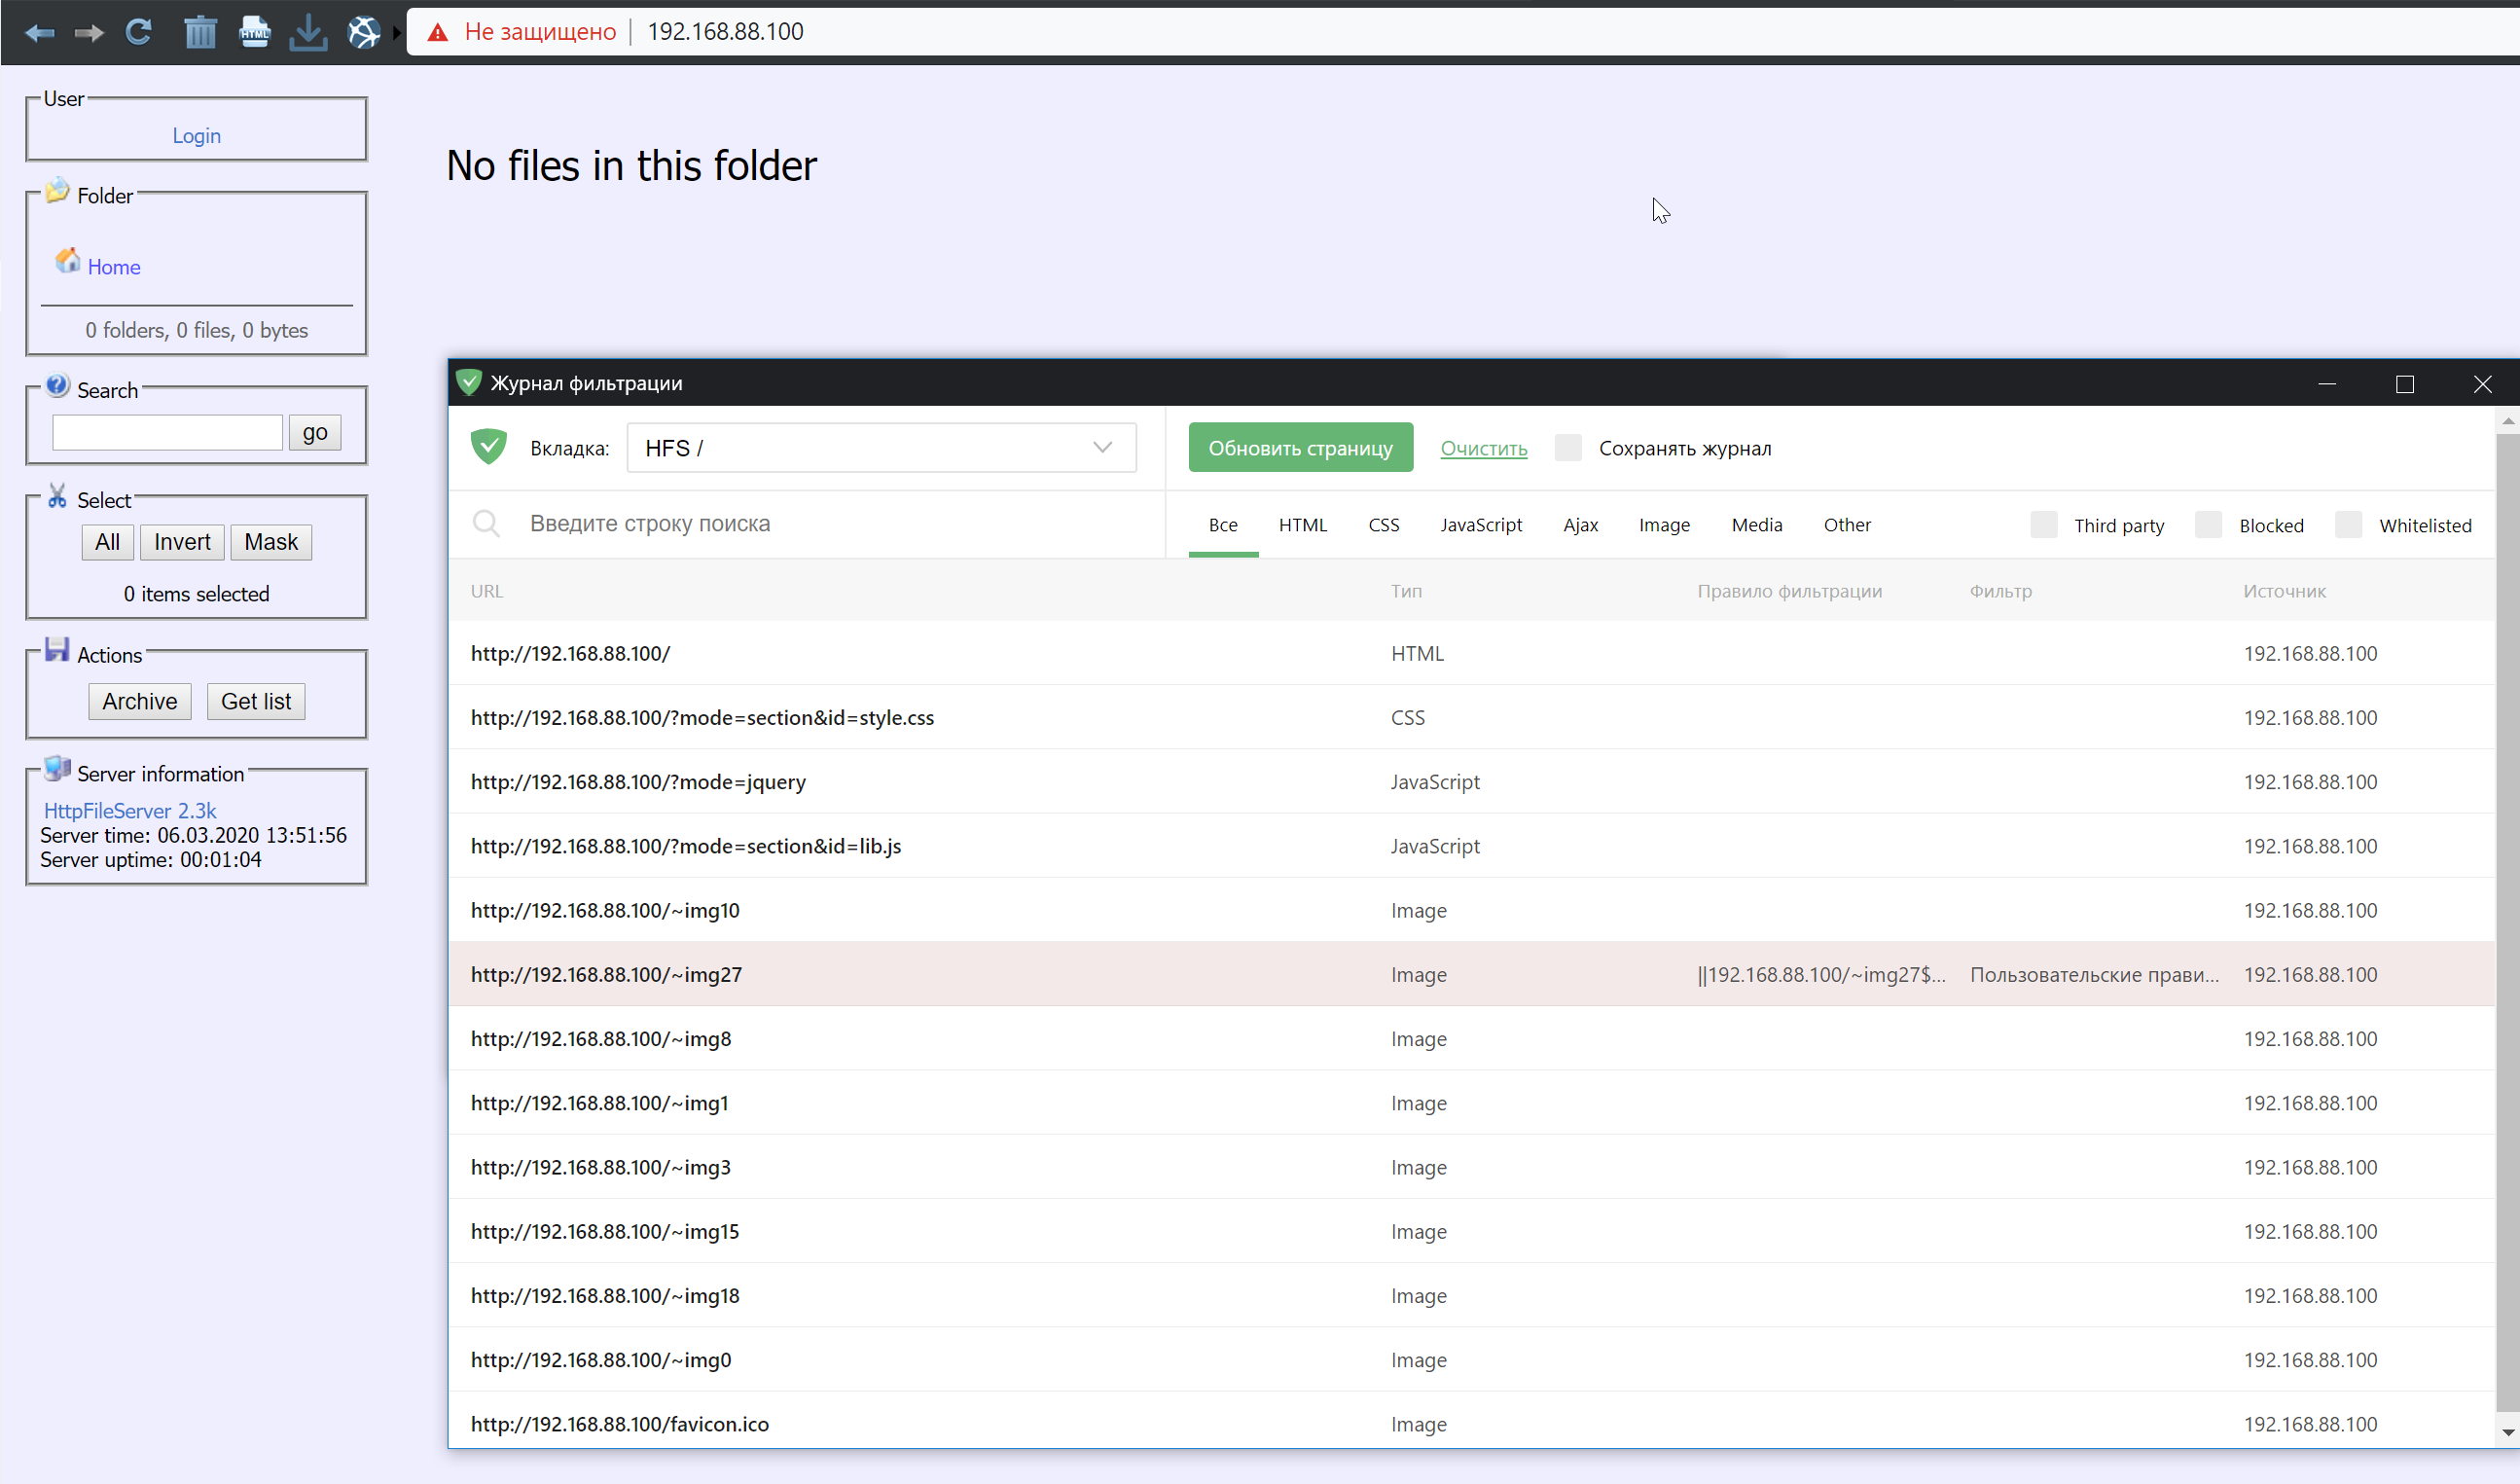Click the Очистить link
Viewport: 2520px width, 1484px height.
click(1483, 448)
